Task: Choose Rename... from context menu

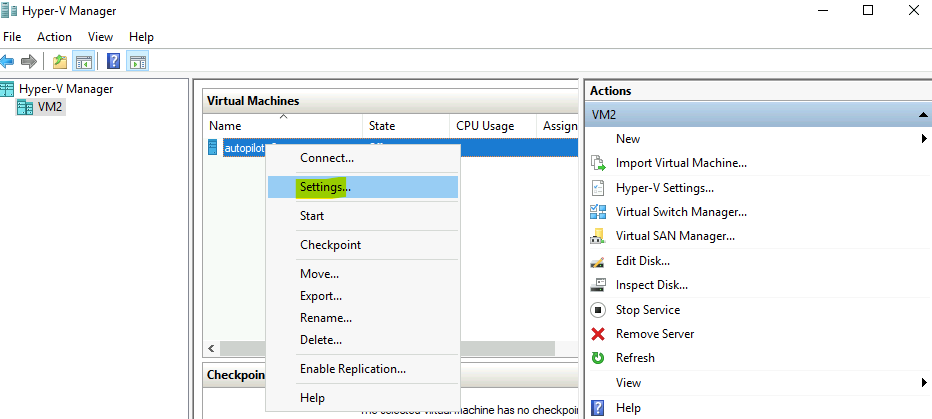Action: 363,318
